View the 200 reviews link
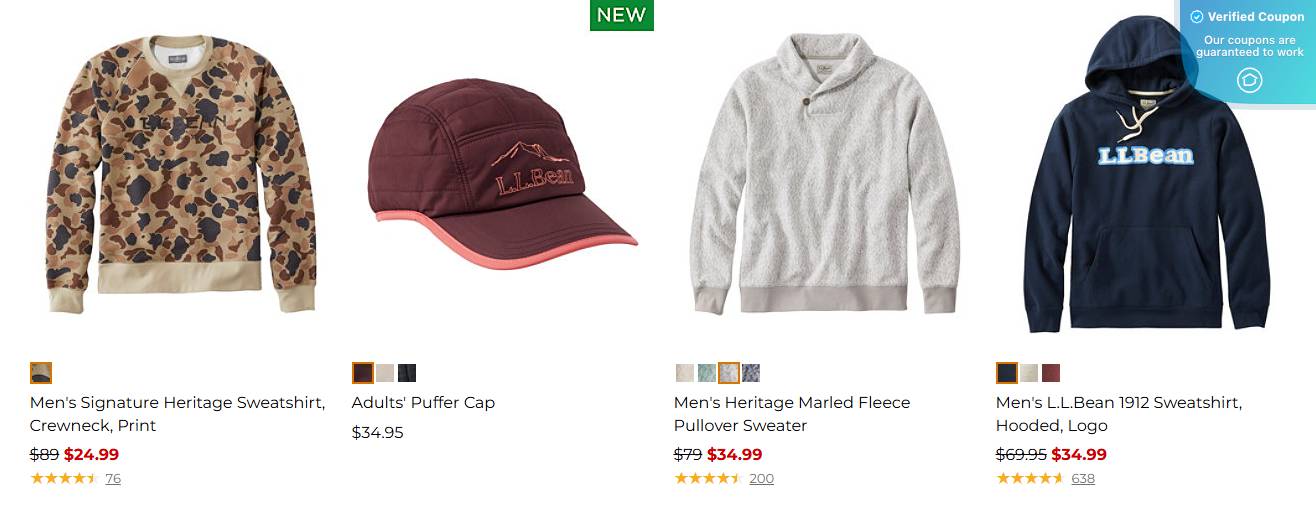This screenshot has height=505, width=1316. (x=761, y=478)
